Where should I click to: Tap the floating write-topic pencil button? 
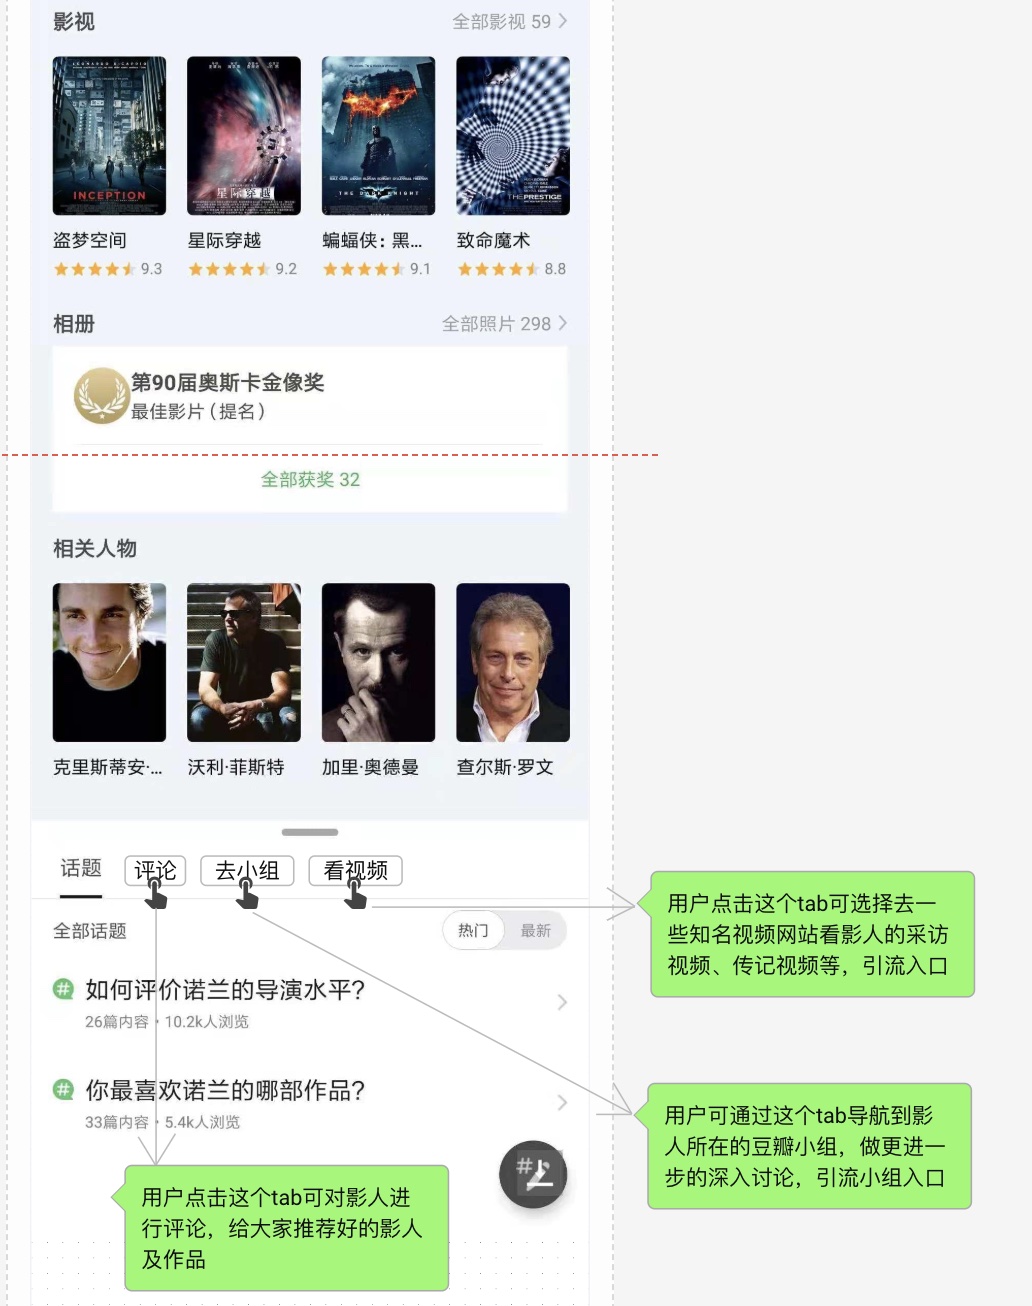click(x=533, y=1174)
